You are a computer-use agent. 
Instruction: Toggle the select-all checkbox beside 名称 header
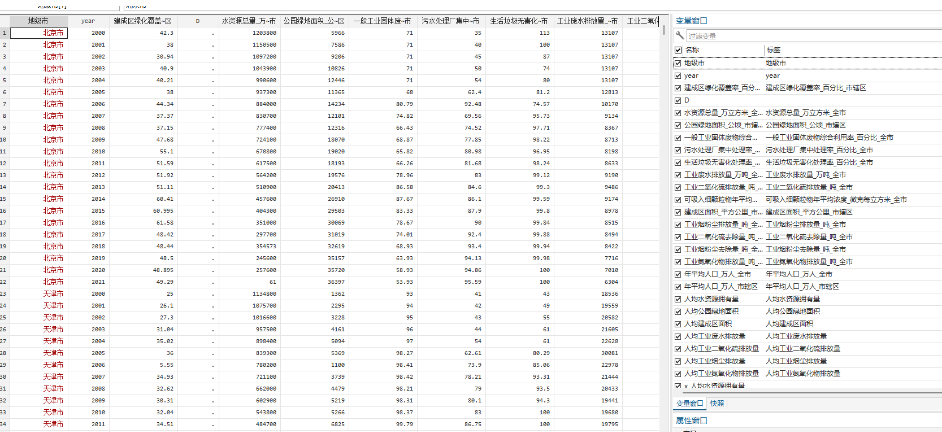[678, 50]
